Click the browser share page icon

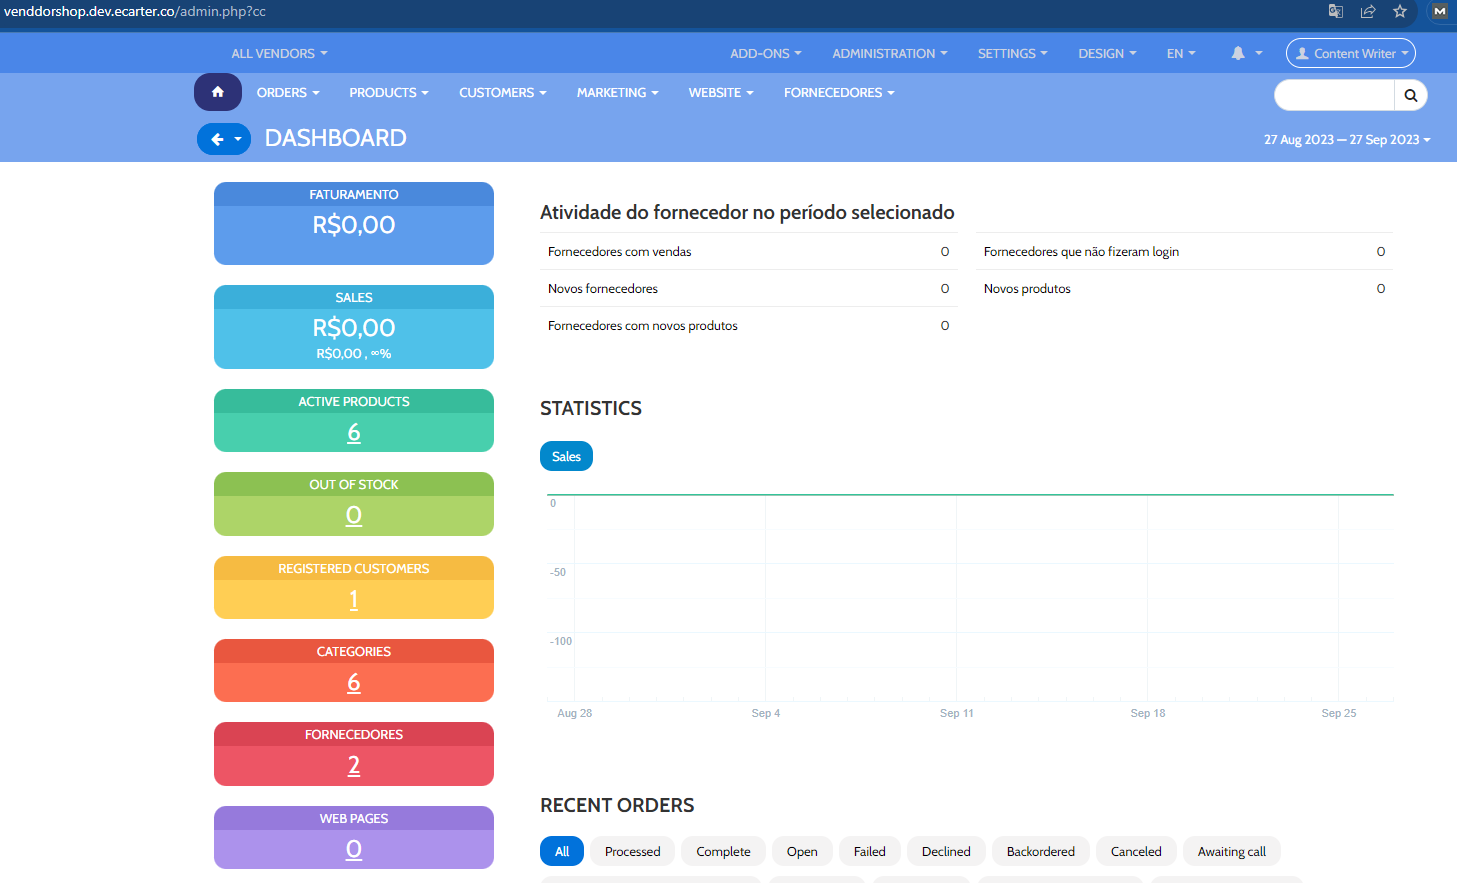1368,12
